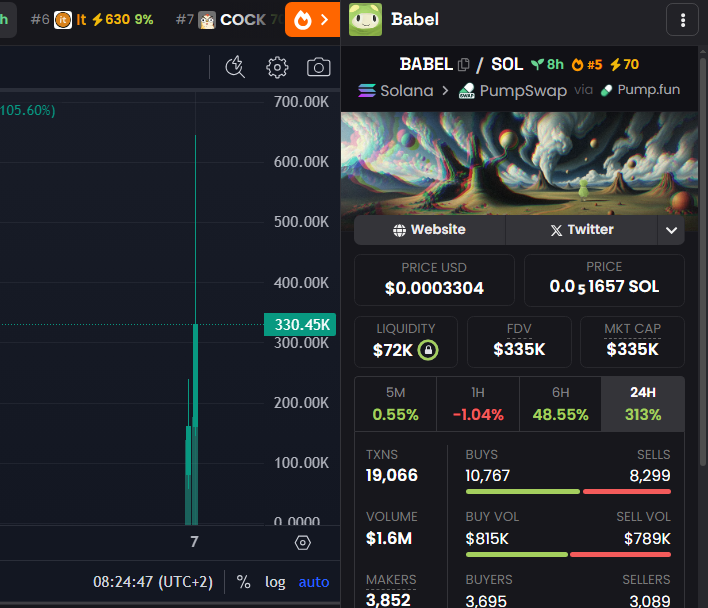Screen dimensions: 708x608
Task: Toggle percent scale on chart
Action: [243, 582]
